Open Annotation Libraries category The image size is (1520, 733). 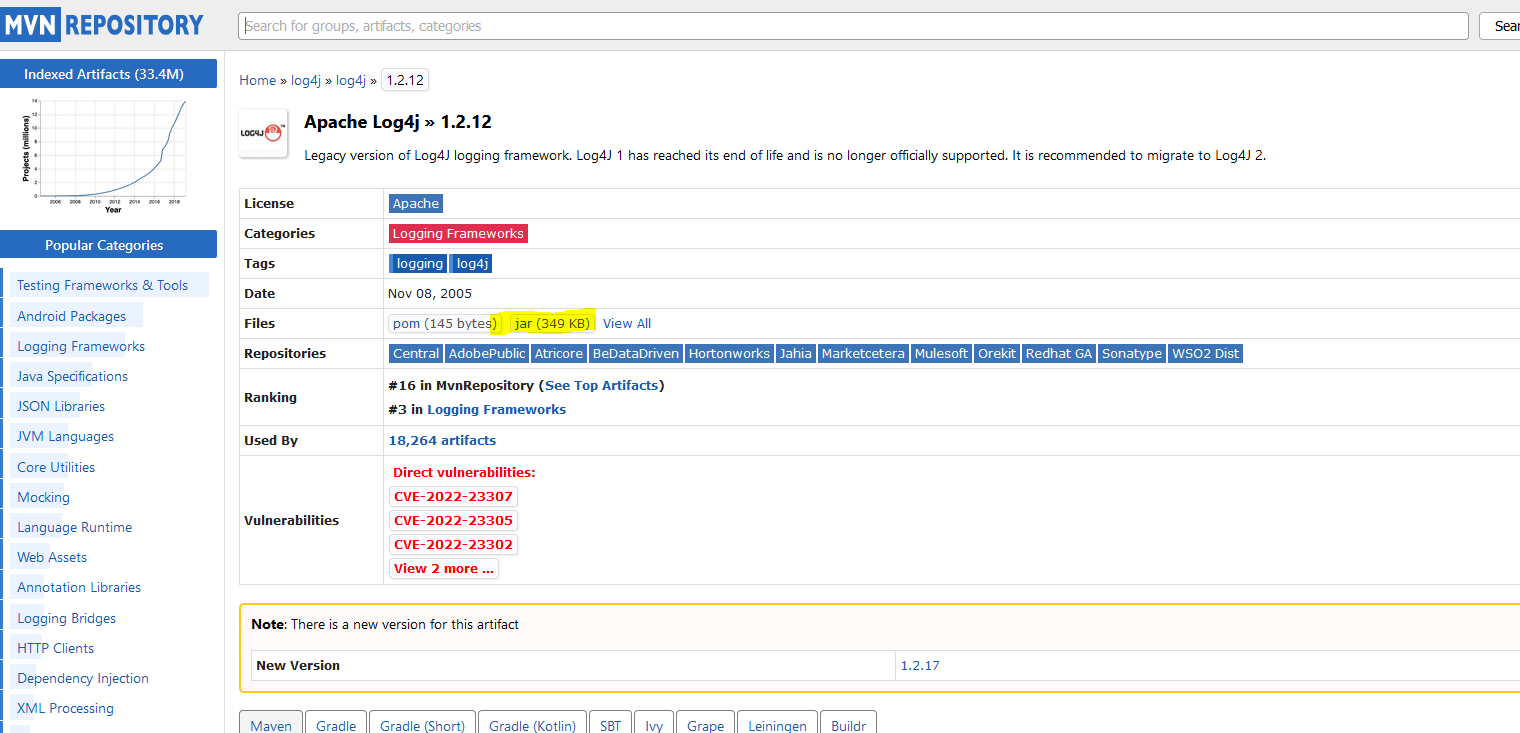(79, 587)
